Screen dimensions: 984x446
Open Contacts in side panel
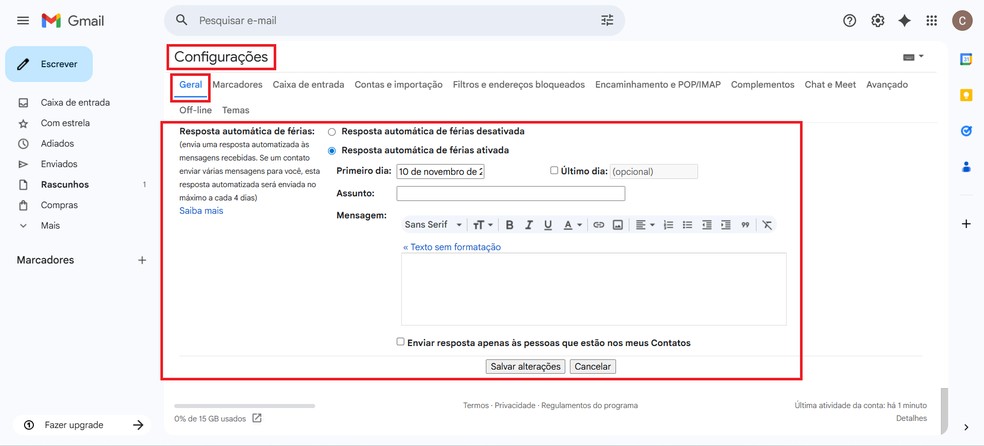tap(966, 166)
